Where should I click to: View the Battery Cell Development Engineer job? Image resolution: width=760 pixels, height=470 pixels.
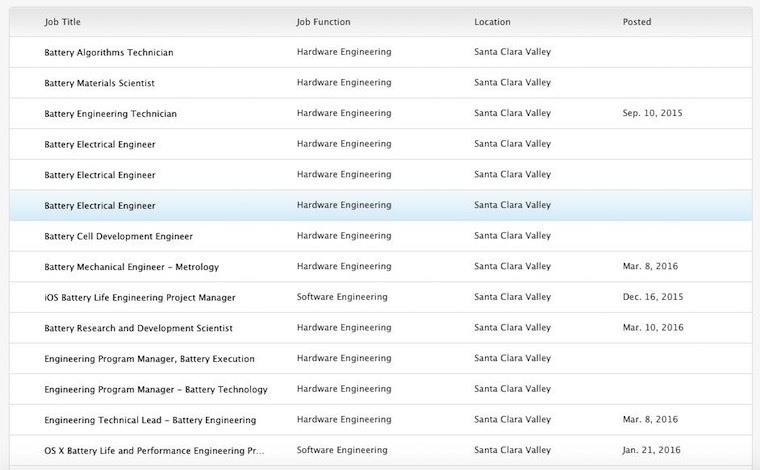tap(118, 237)
